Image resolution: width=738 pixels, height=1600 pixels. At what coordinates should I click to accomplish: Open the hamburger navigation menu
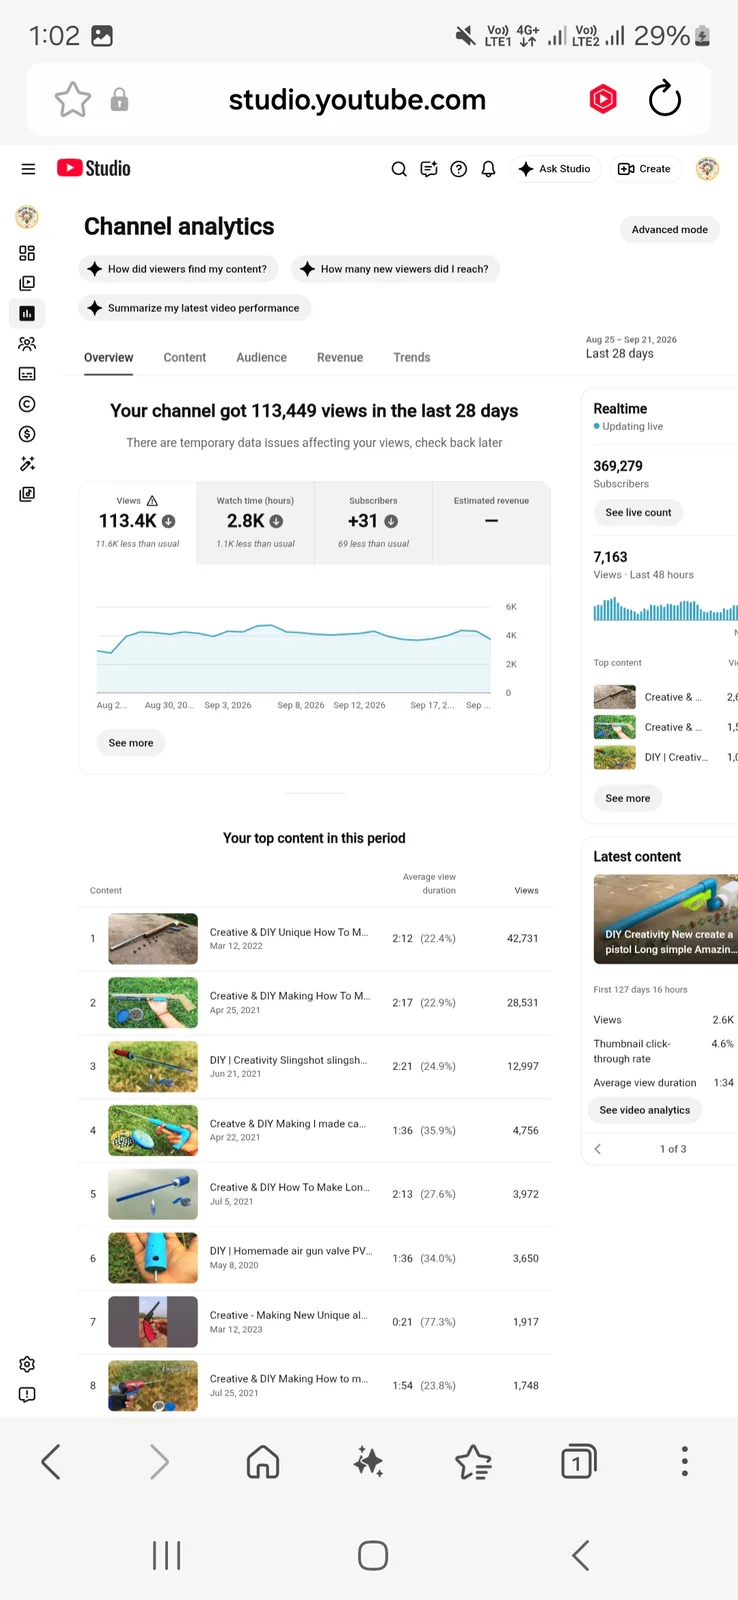coord(28,169)
